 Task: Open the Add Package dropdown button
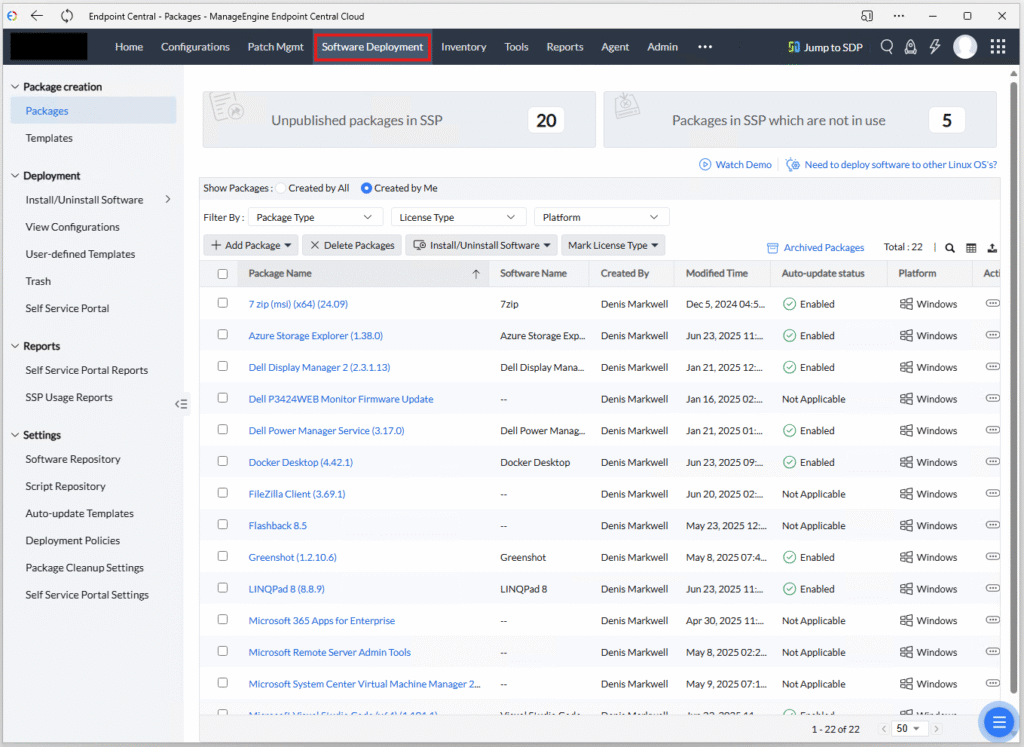pyautogui.click(x=251, y=245)
